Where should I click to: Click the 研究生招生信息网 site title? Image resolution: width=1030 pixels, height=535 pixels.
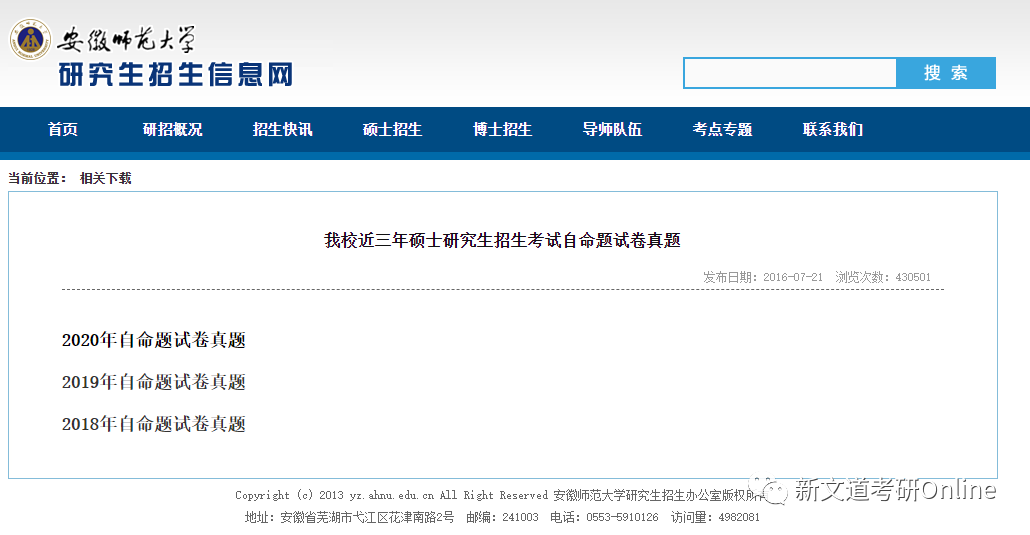(x=175, y=75)
